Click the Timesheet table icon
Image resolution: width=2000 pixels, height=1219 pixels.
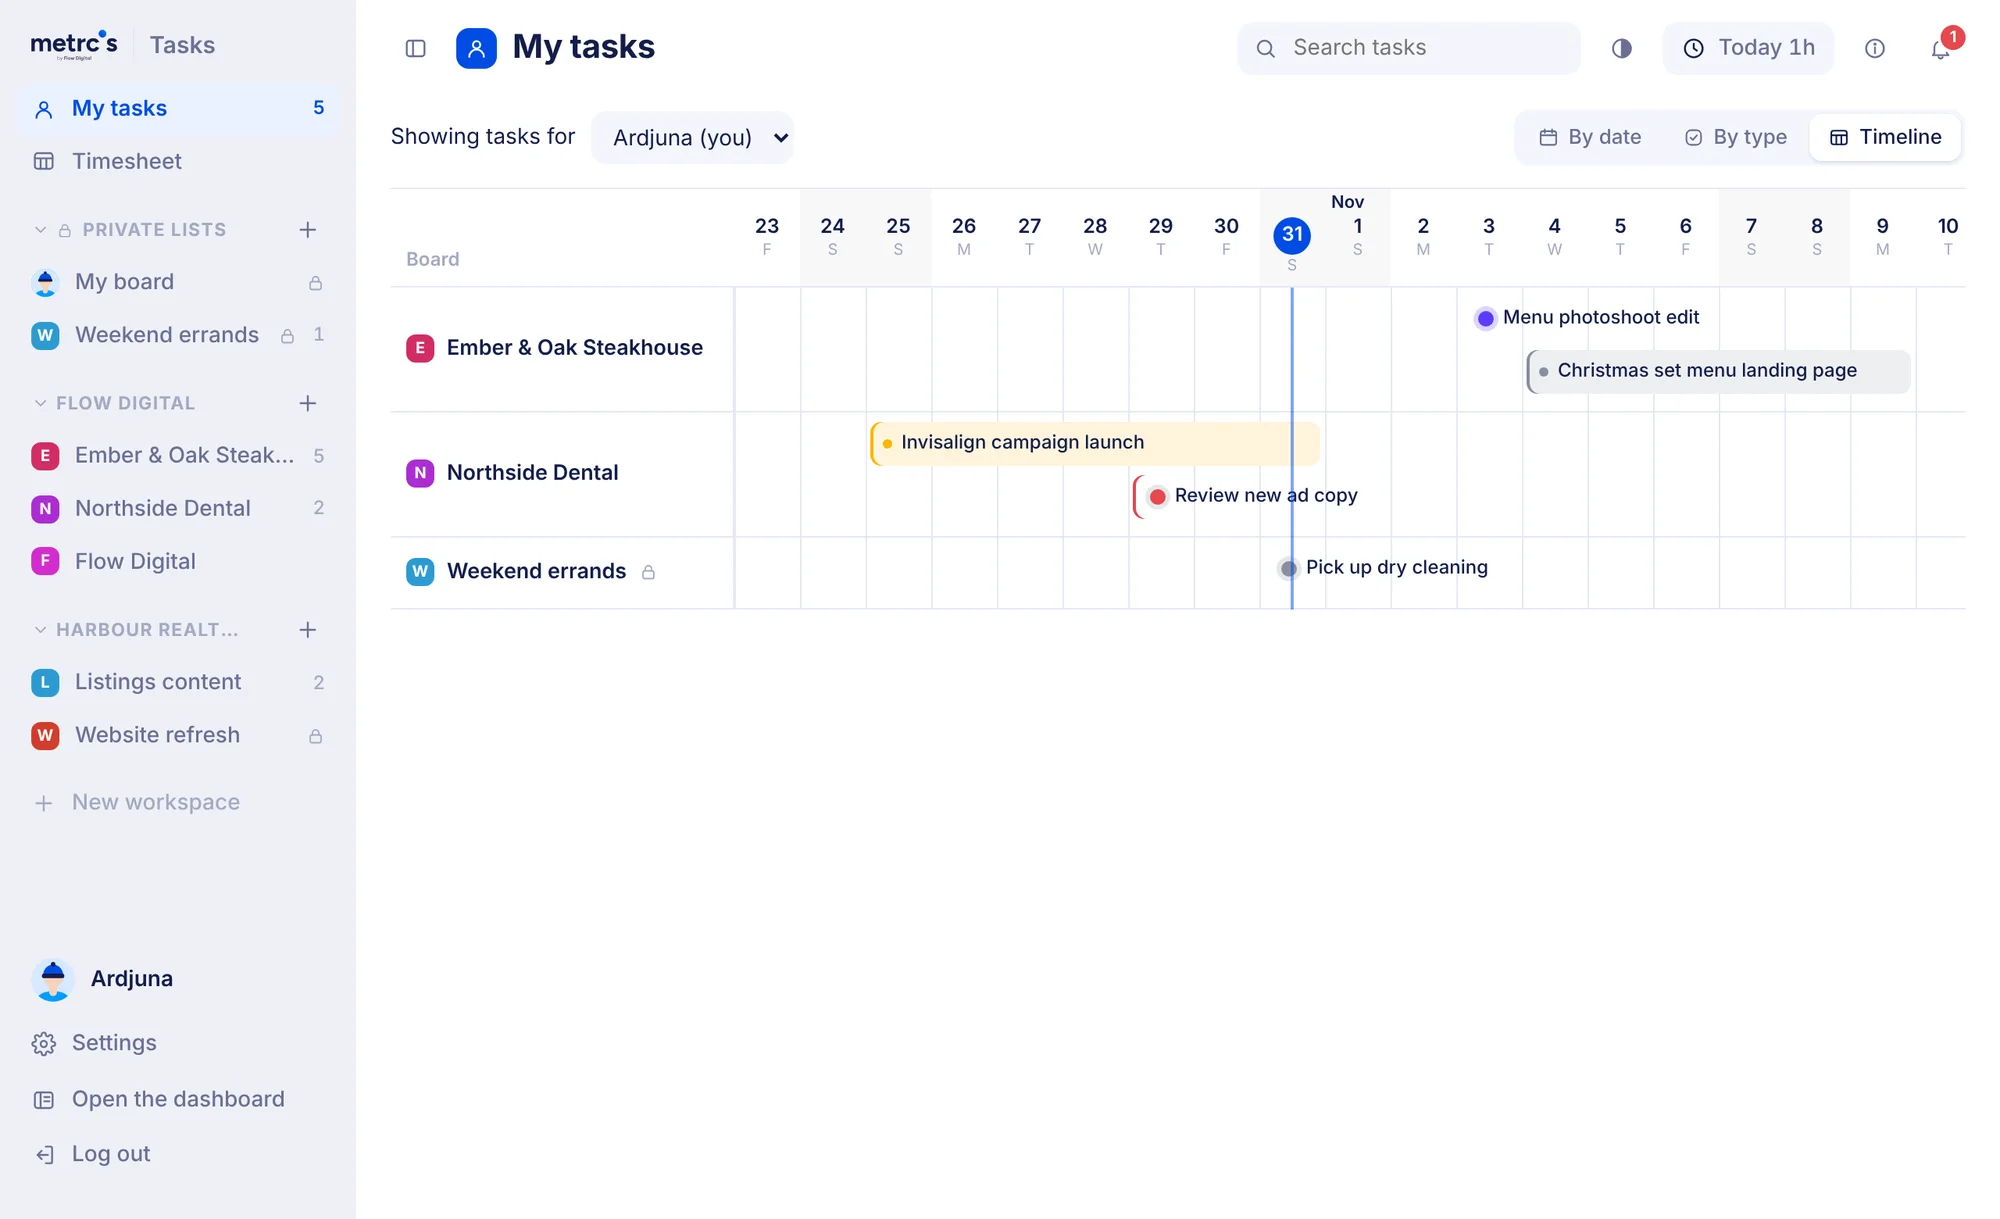coord(44,161)
